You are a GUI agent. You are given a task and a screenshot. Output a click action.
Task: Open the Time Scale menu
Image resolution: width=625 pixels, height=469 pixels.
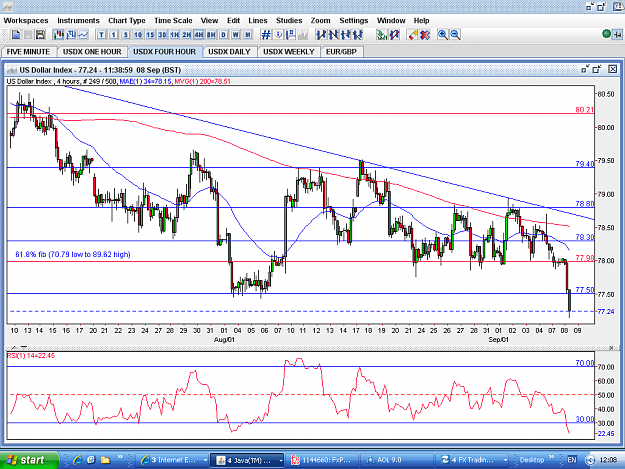pyautogui.click(x=173, y=21)
